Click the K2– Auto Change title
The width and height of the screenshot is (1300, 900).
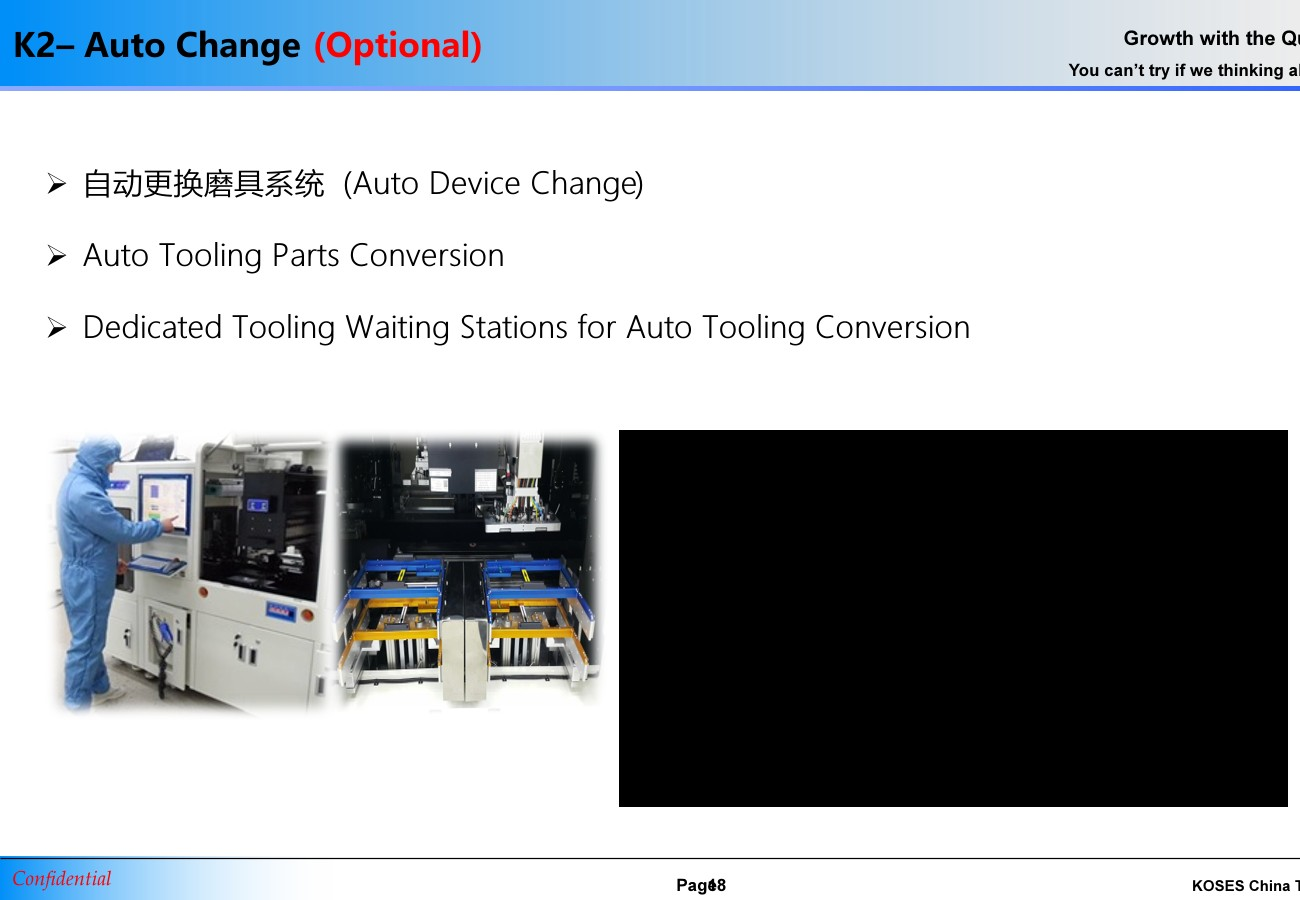[x=157, y=45]
